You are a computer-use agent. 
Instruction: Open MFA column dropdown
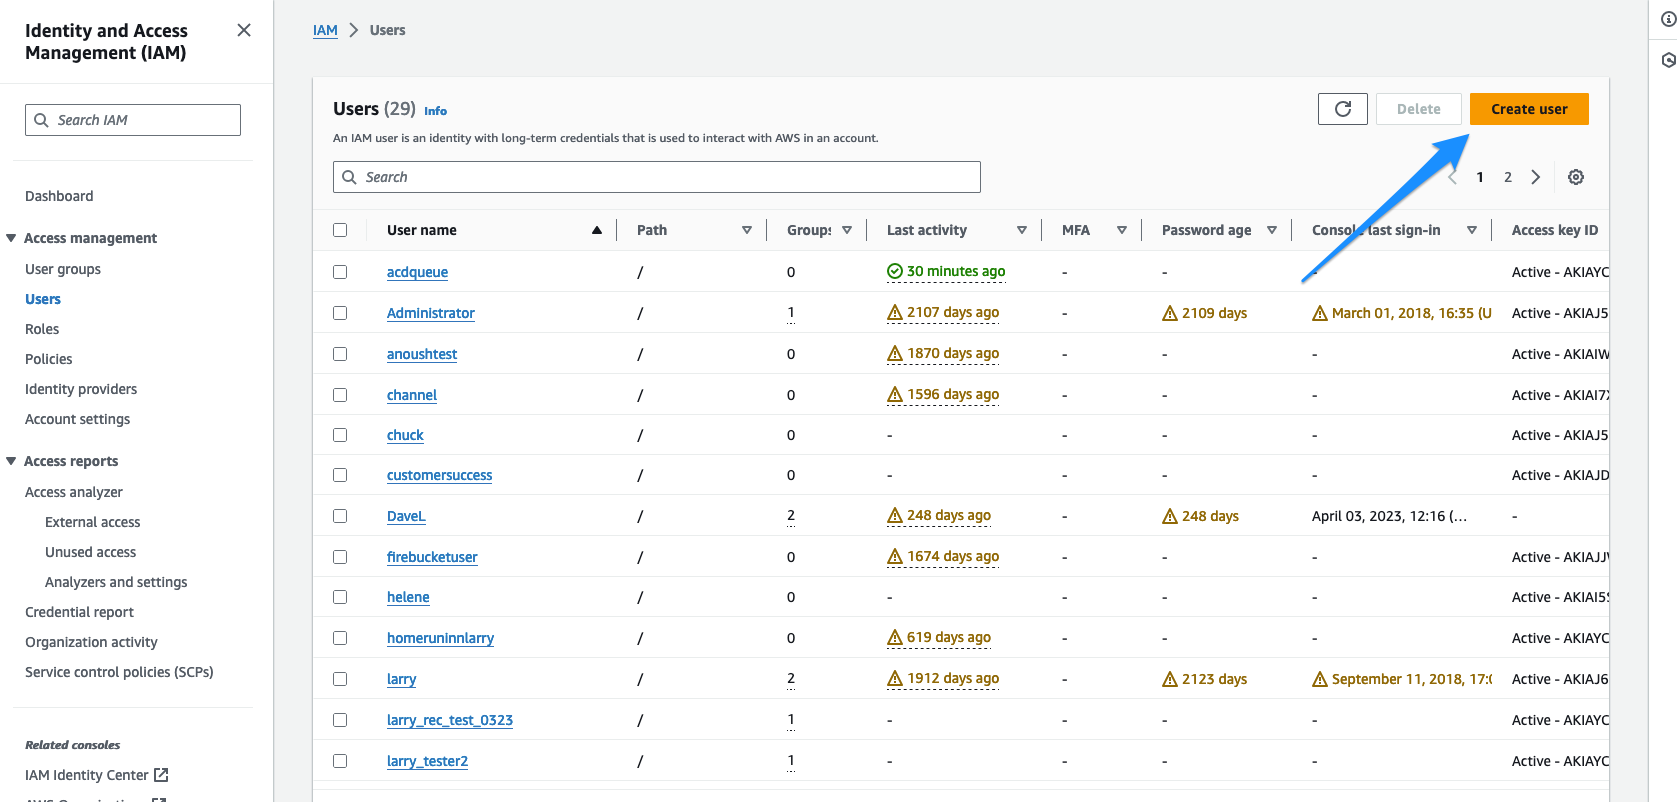(x=1122, y=230)
